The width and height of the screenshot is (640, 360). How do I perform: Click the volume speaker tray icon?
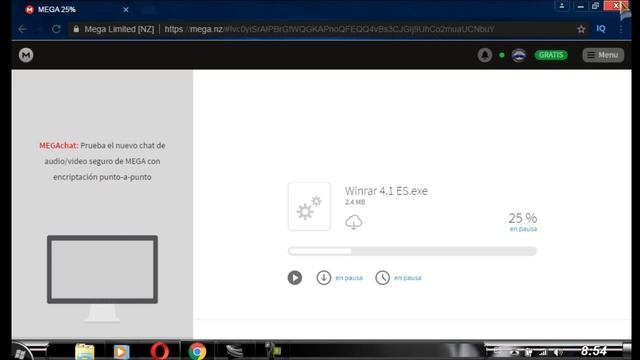pyautogui.click(x=558, y=352)
